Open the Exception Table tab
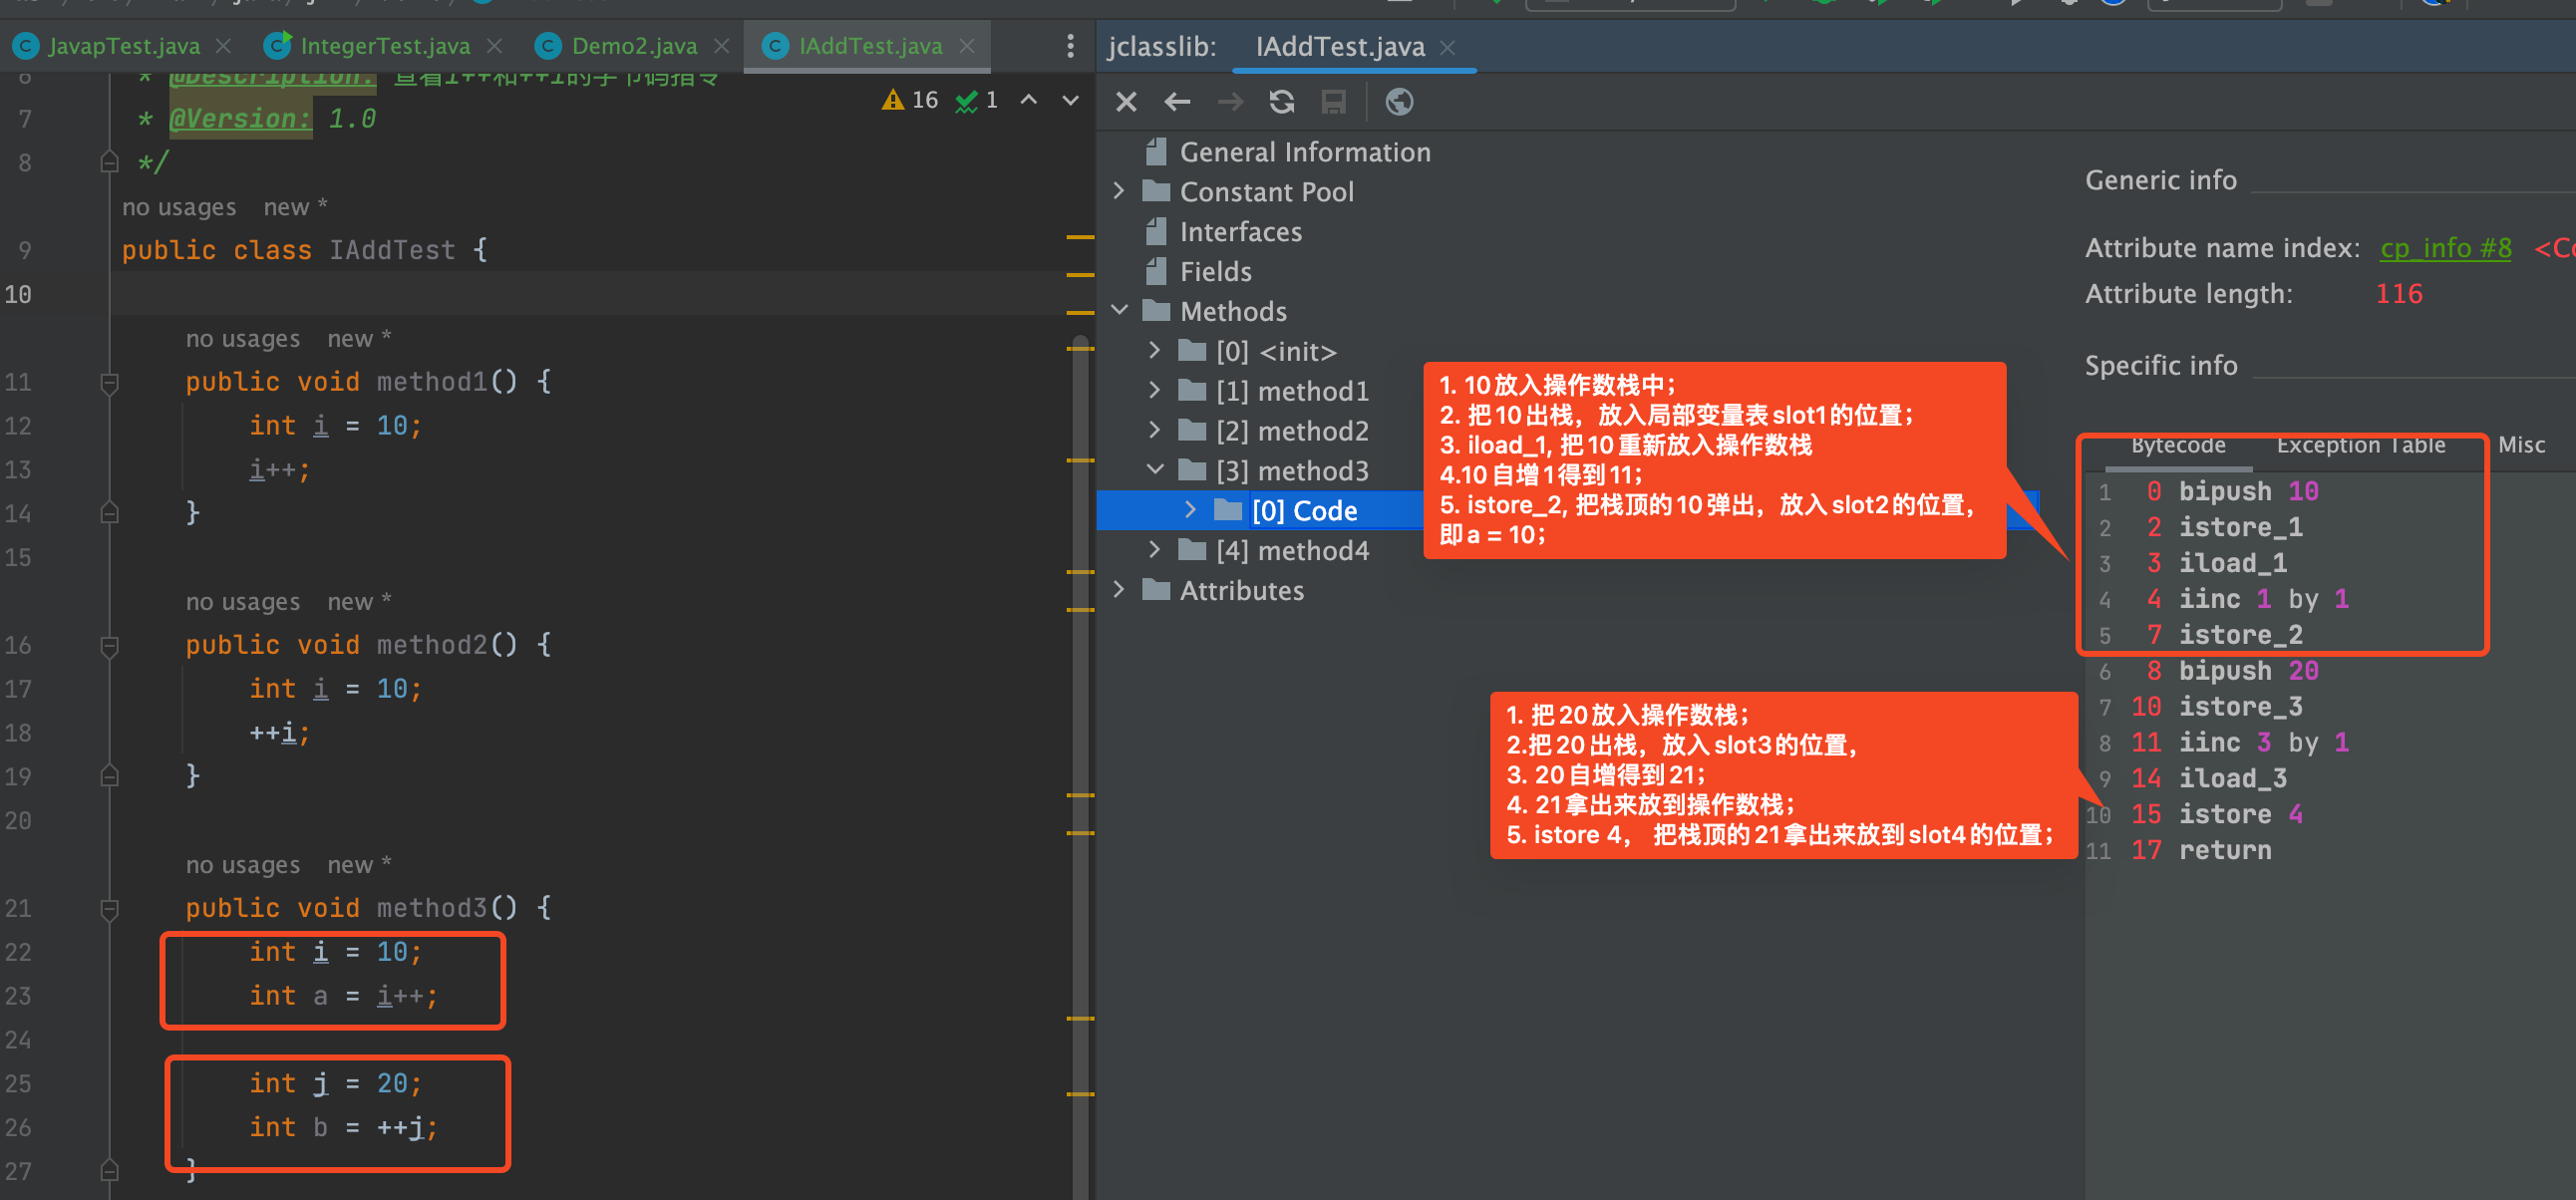The image size is (2576, 1200). click(x=2360, y=445)
